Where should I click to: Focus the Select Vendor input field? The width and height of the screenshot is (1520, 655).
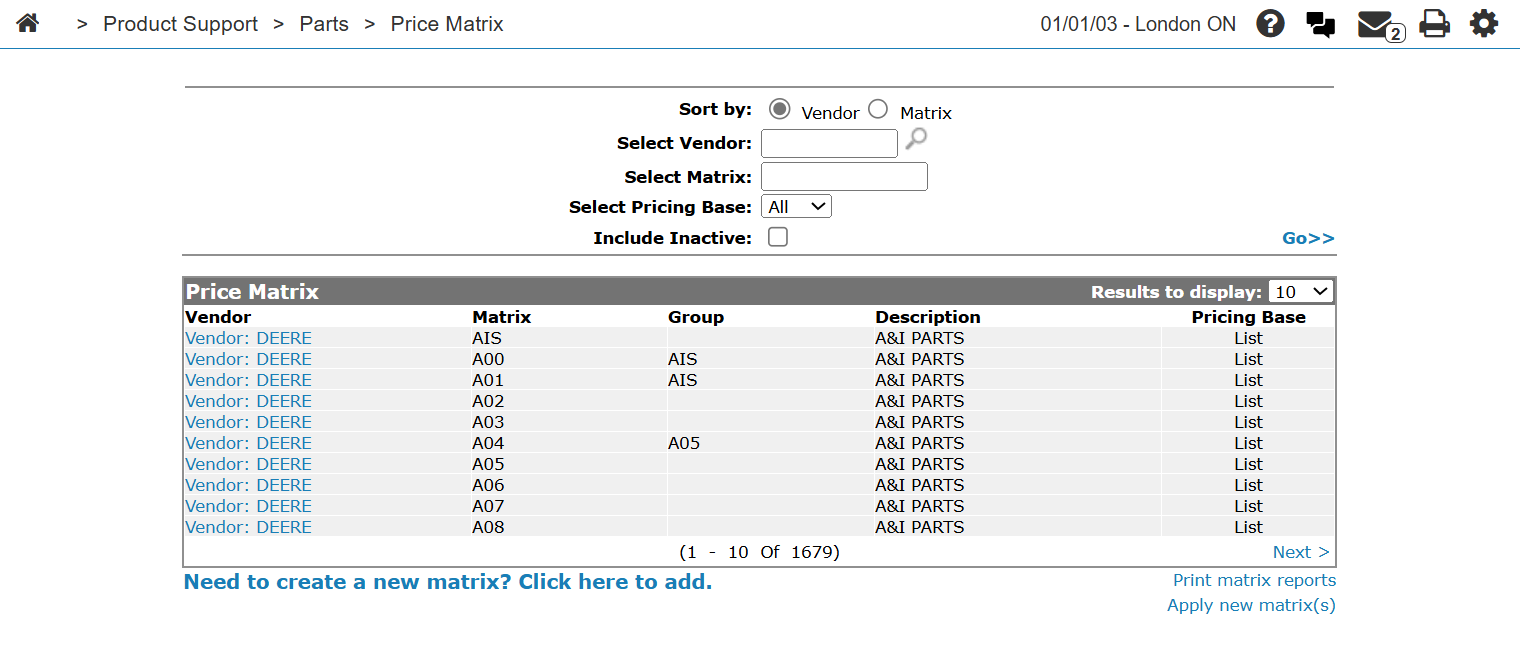click(829, 143)
